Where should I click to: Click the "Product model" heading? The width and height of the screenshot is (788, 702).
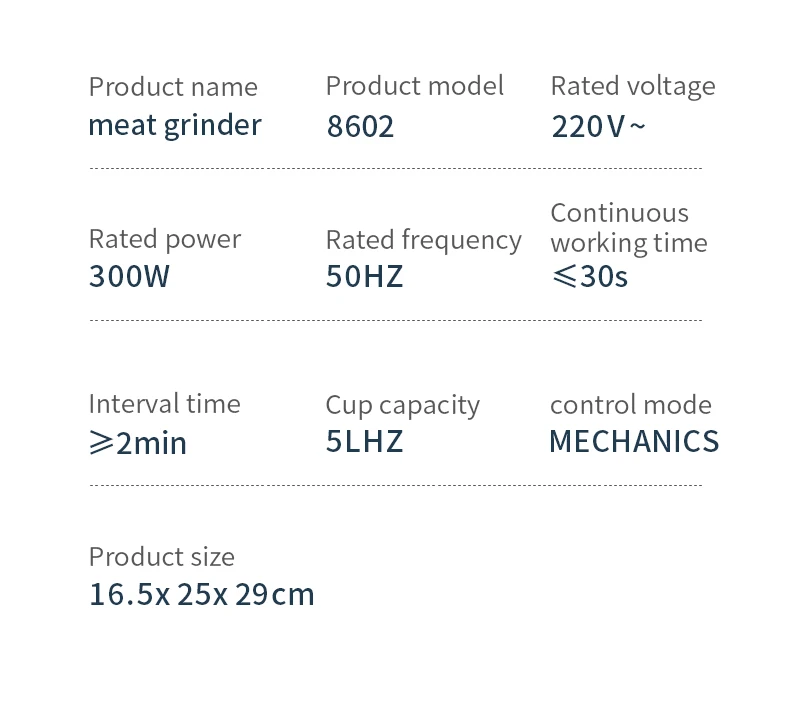pyautogui.click(x=414, y=86)
